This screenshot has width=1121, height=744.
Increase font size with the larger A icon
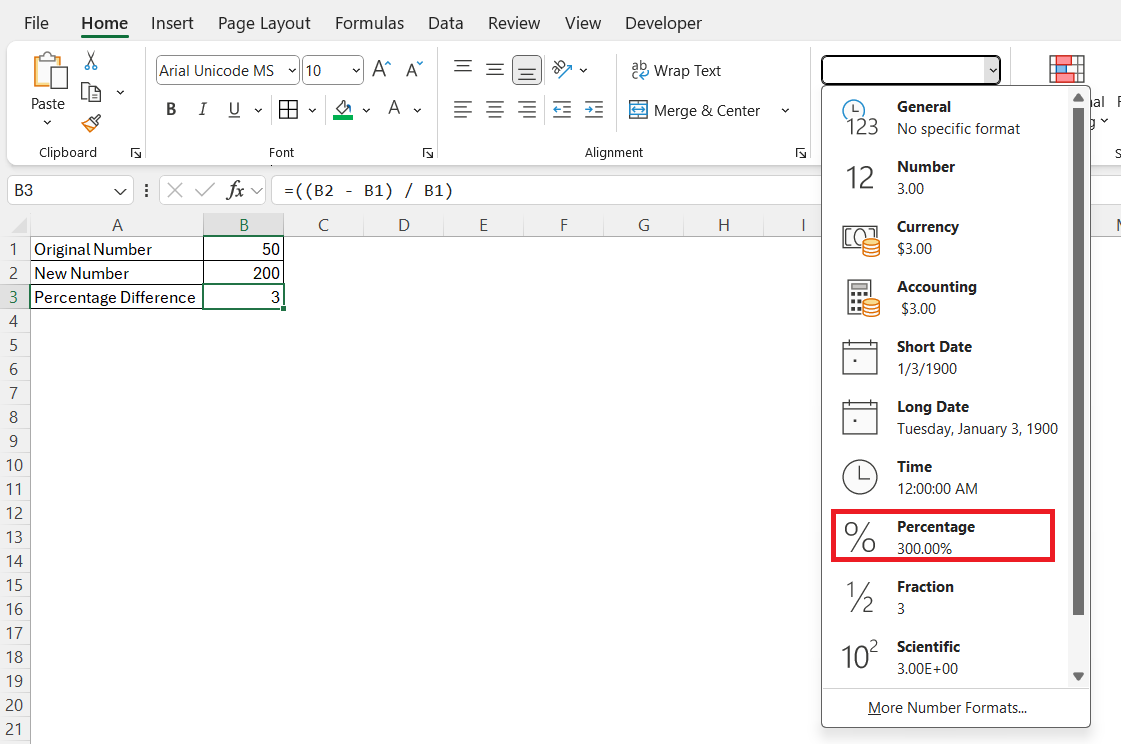[382, 69]
